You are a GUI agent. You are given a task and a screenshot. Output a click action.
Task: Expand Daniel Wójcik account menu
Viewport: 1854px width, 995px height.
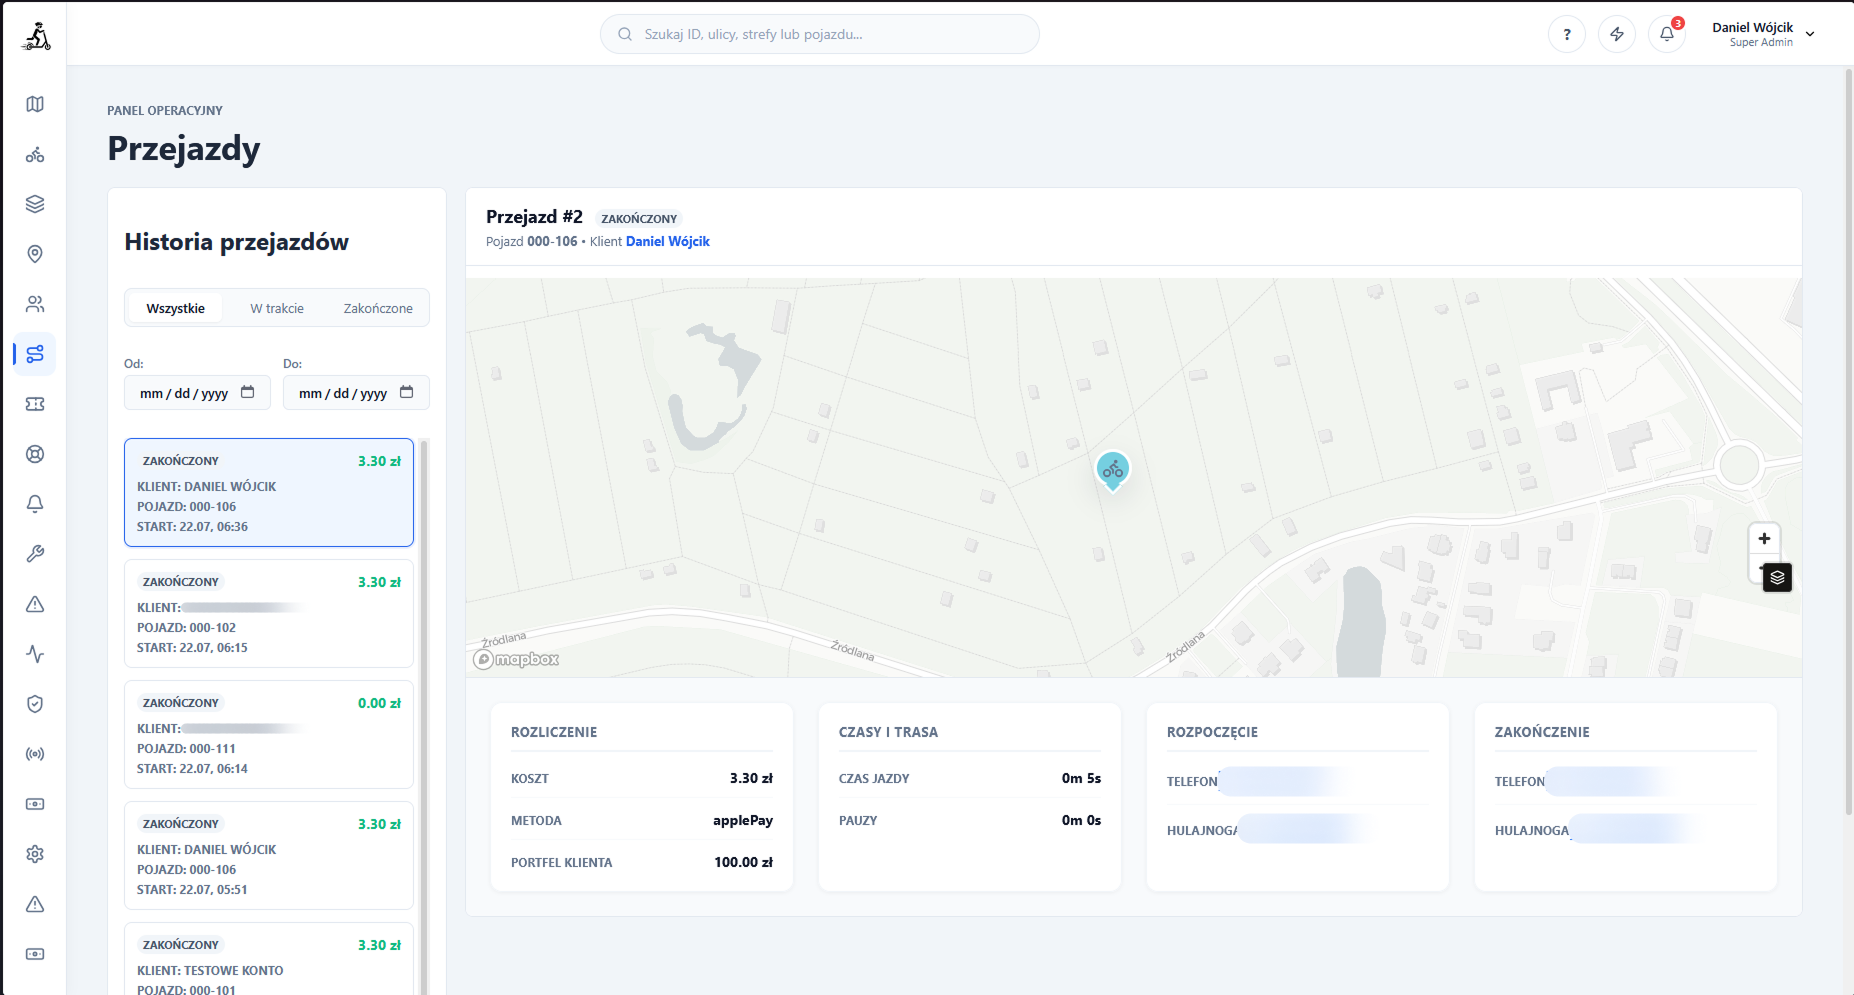1763,34
